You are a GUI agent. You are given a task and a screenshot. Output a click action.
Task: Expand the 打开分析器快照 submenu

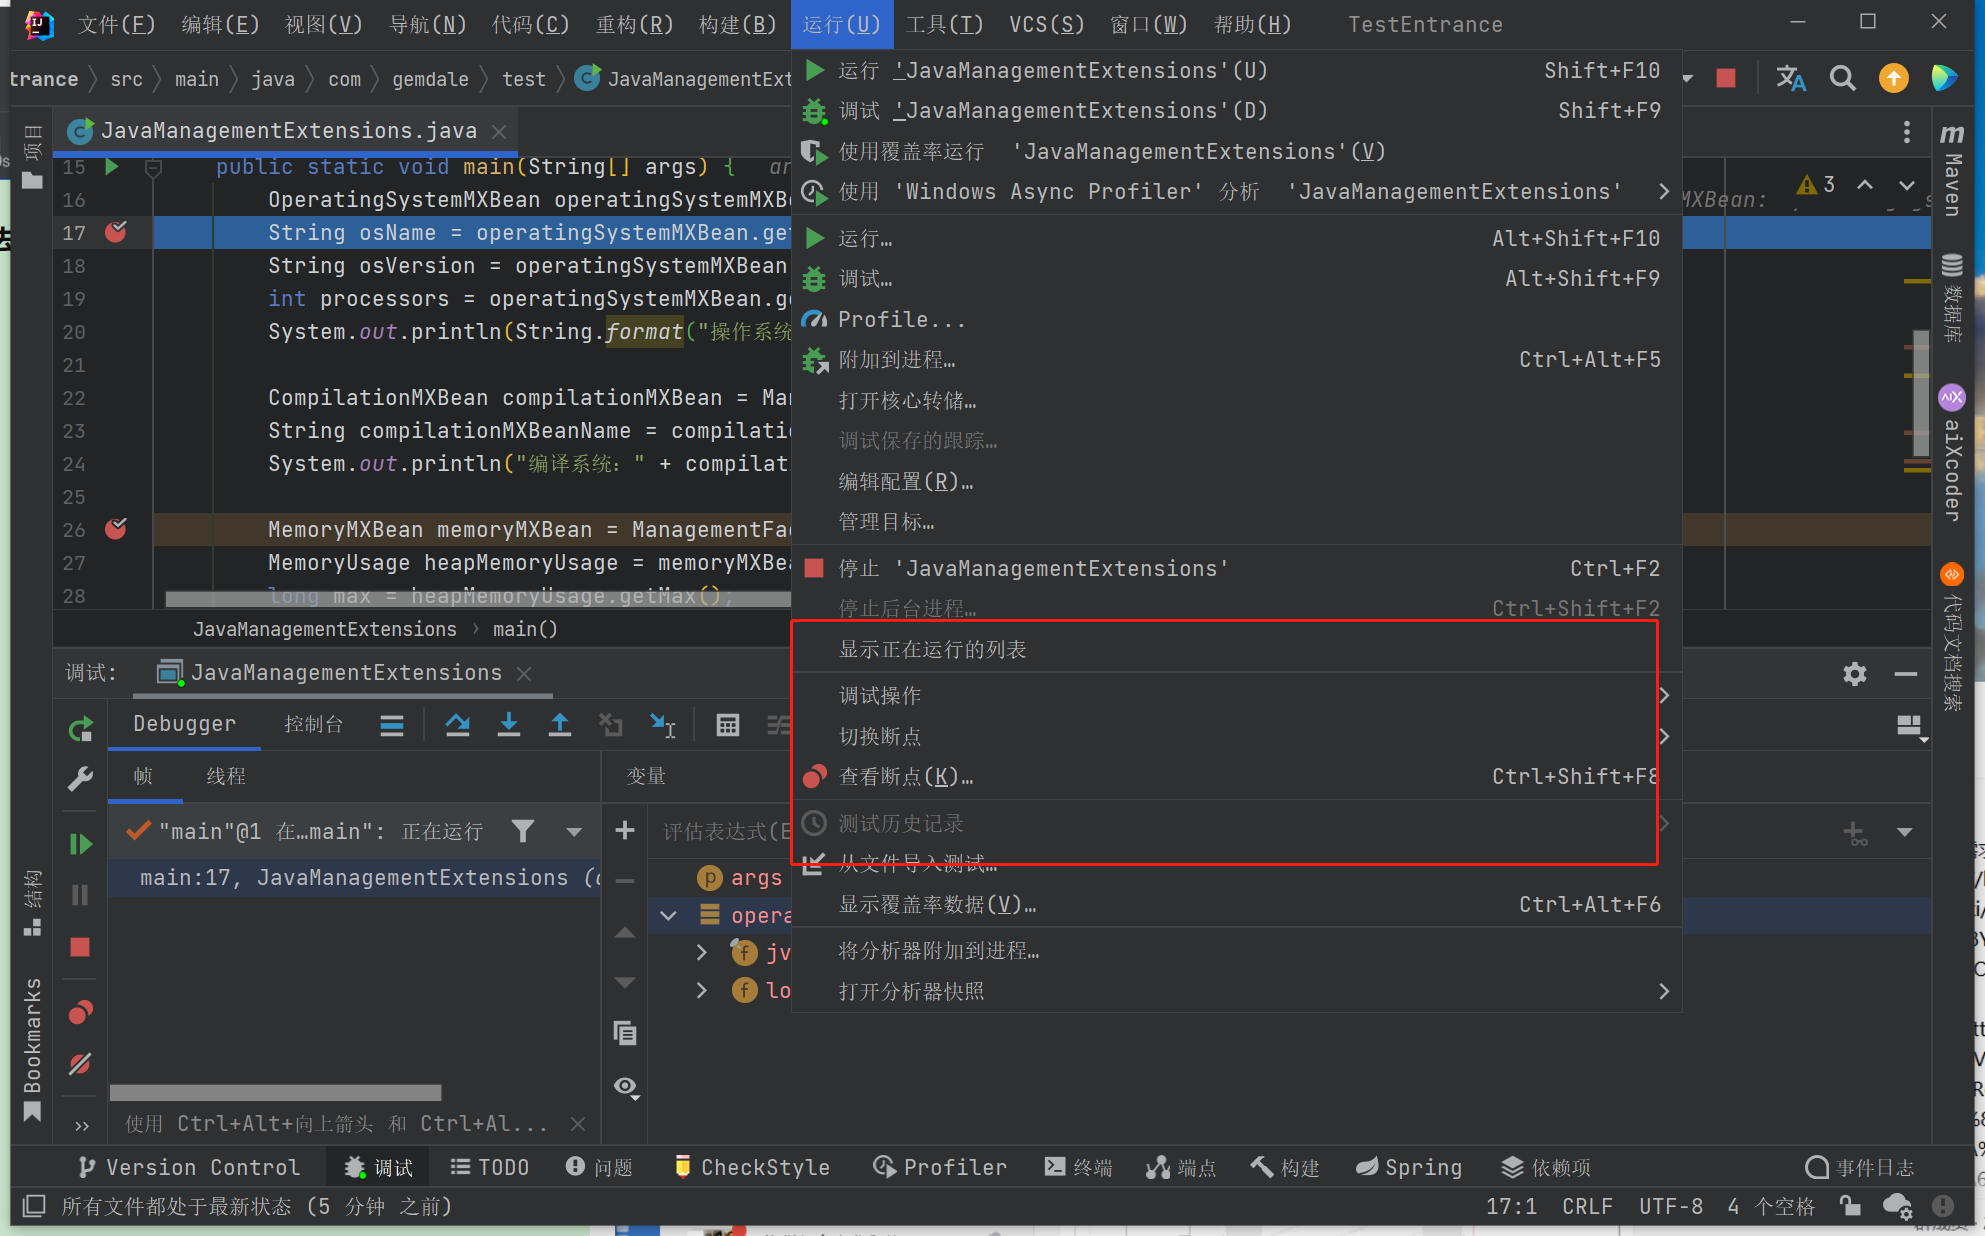pos(1236,991)
